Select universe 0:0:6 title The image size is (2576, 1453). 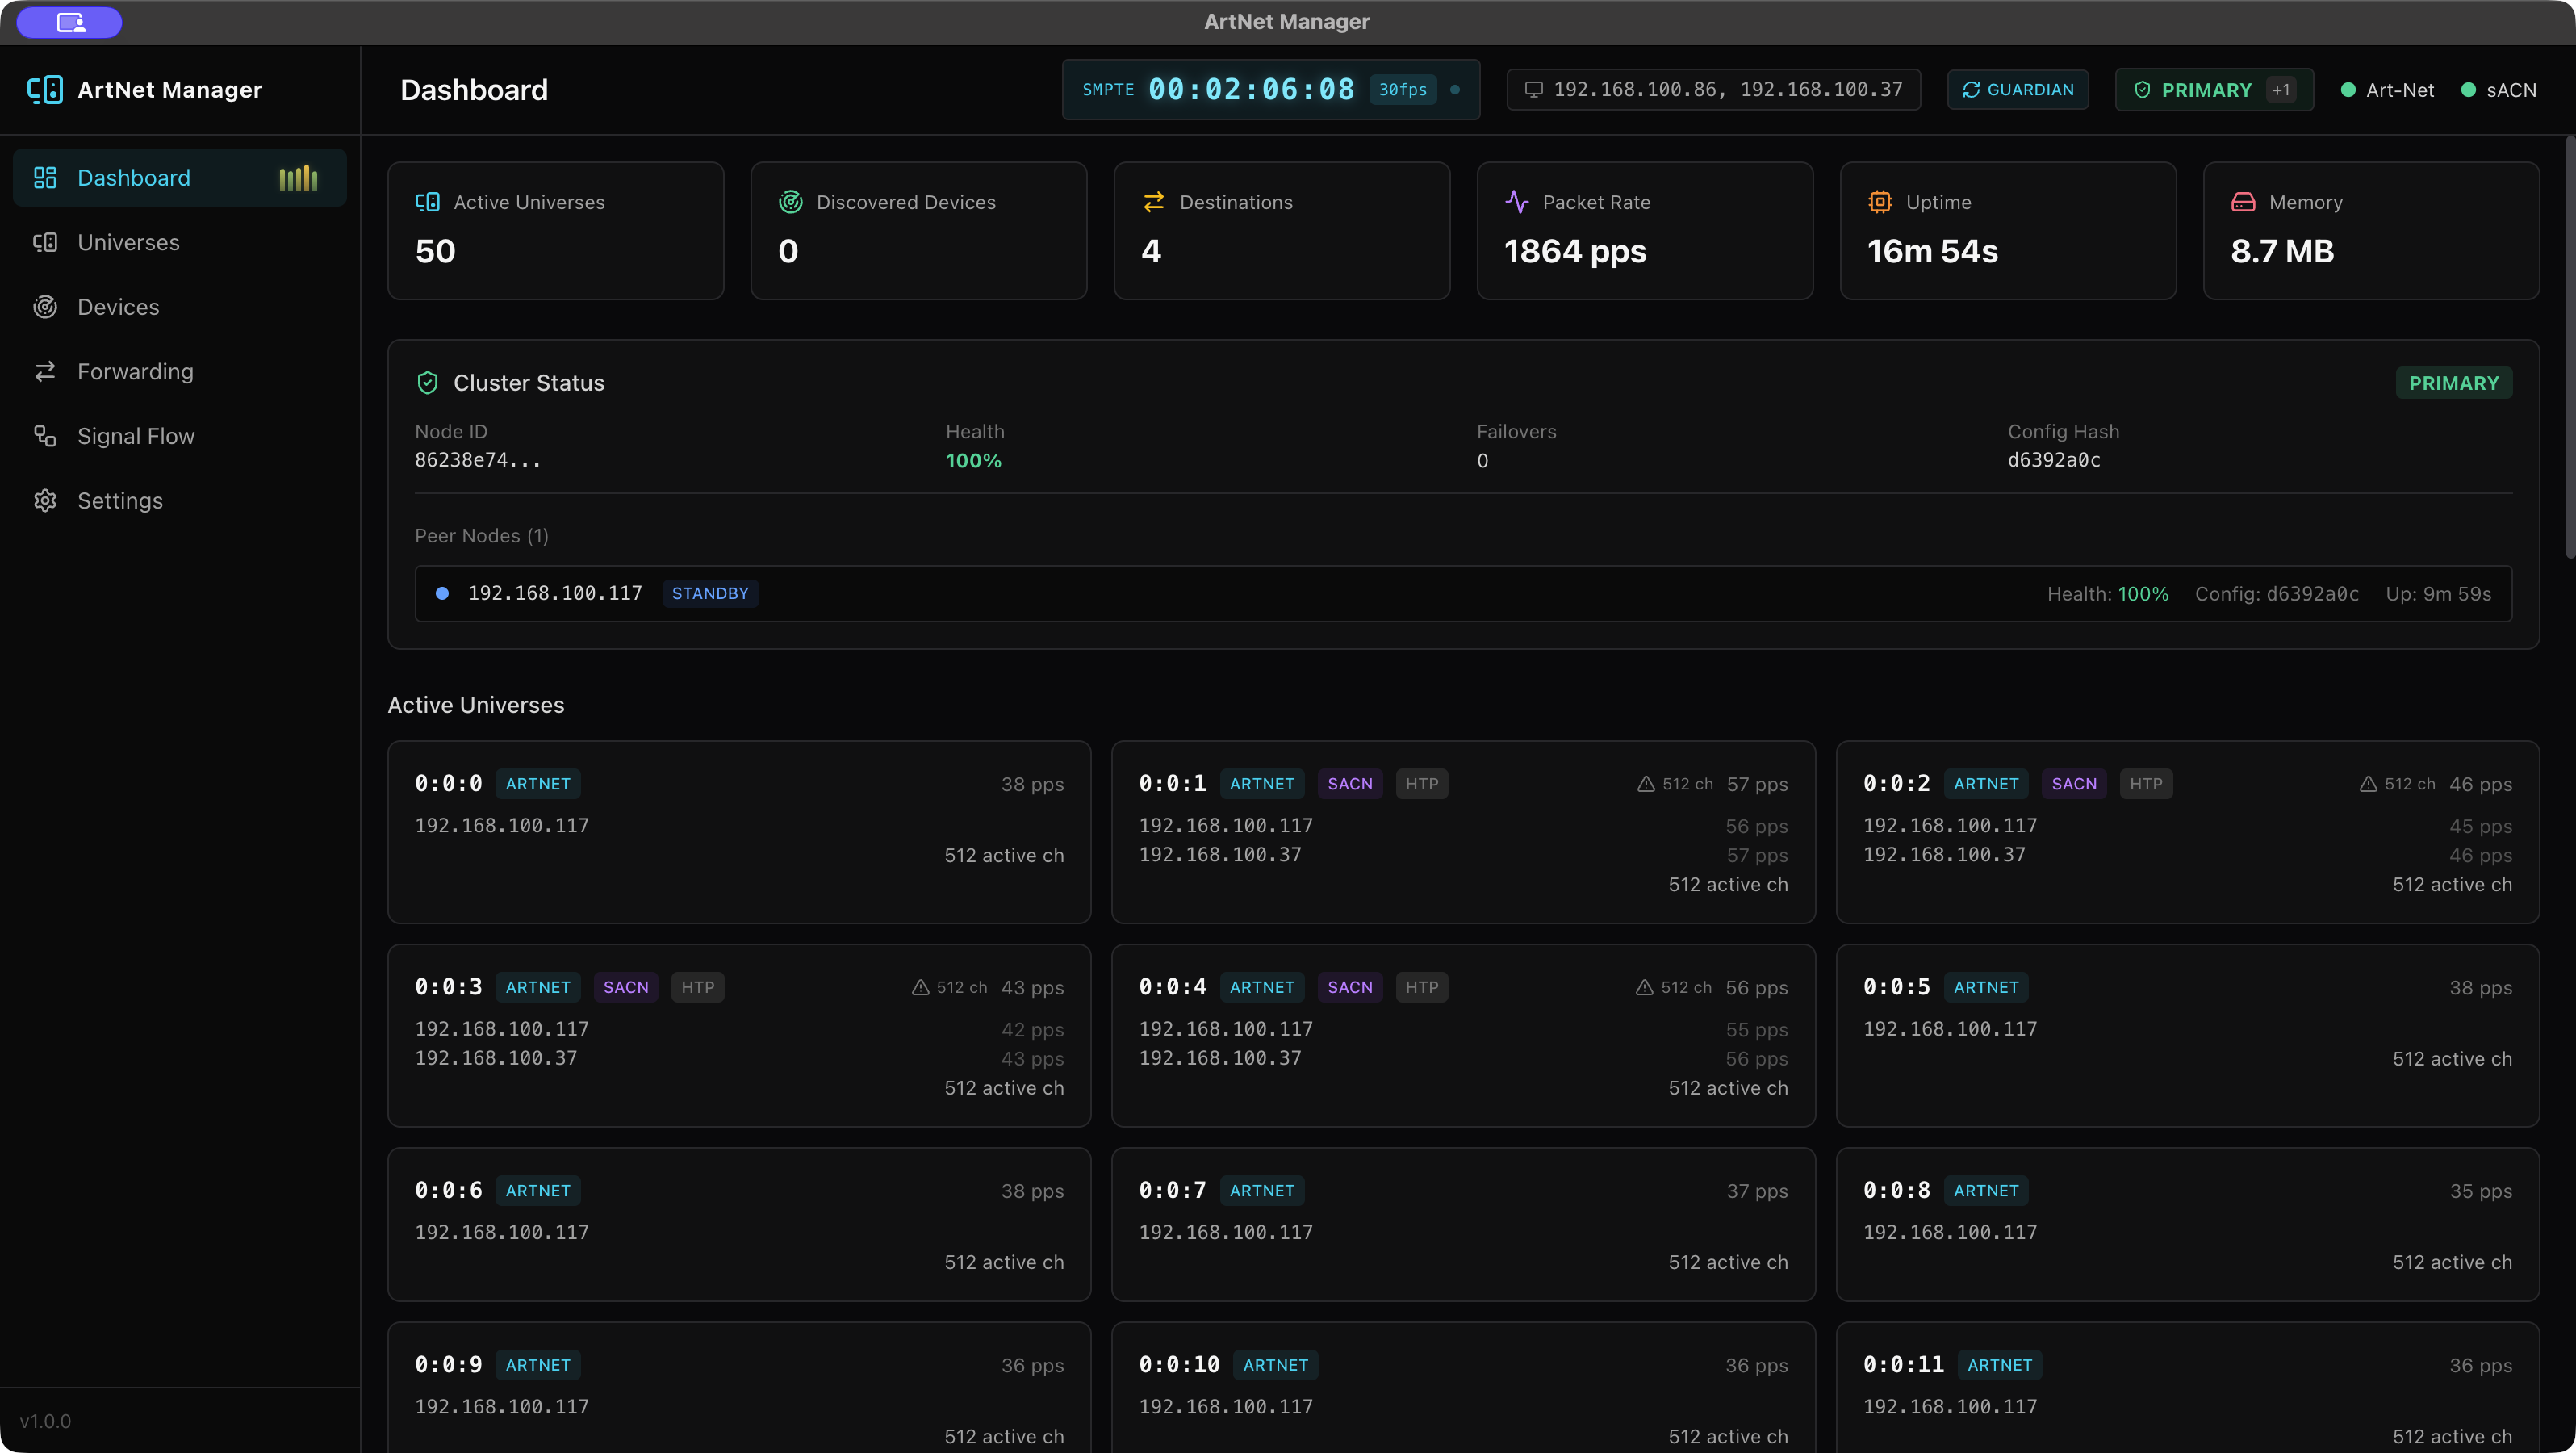pyautogui.click(x=449, y=1191)
